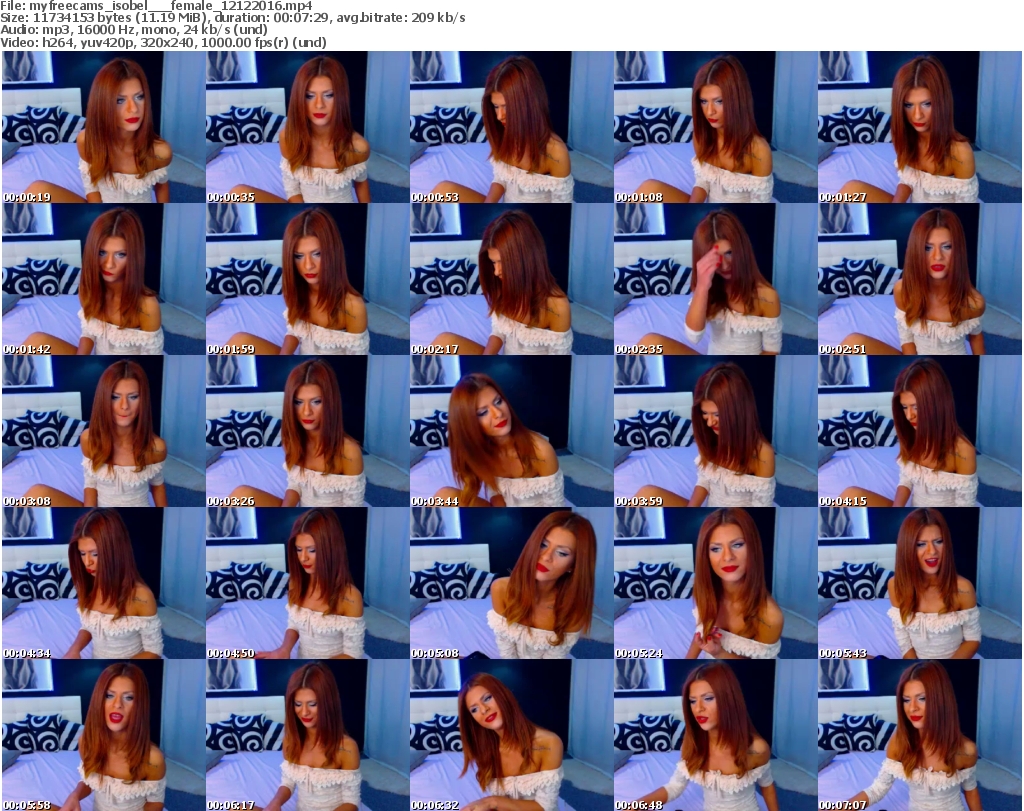Click the thumbnail with timestamp 00:05:58
This screenshot has height=811, width=1024.
point(103,735)
